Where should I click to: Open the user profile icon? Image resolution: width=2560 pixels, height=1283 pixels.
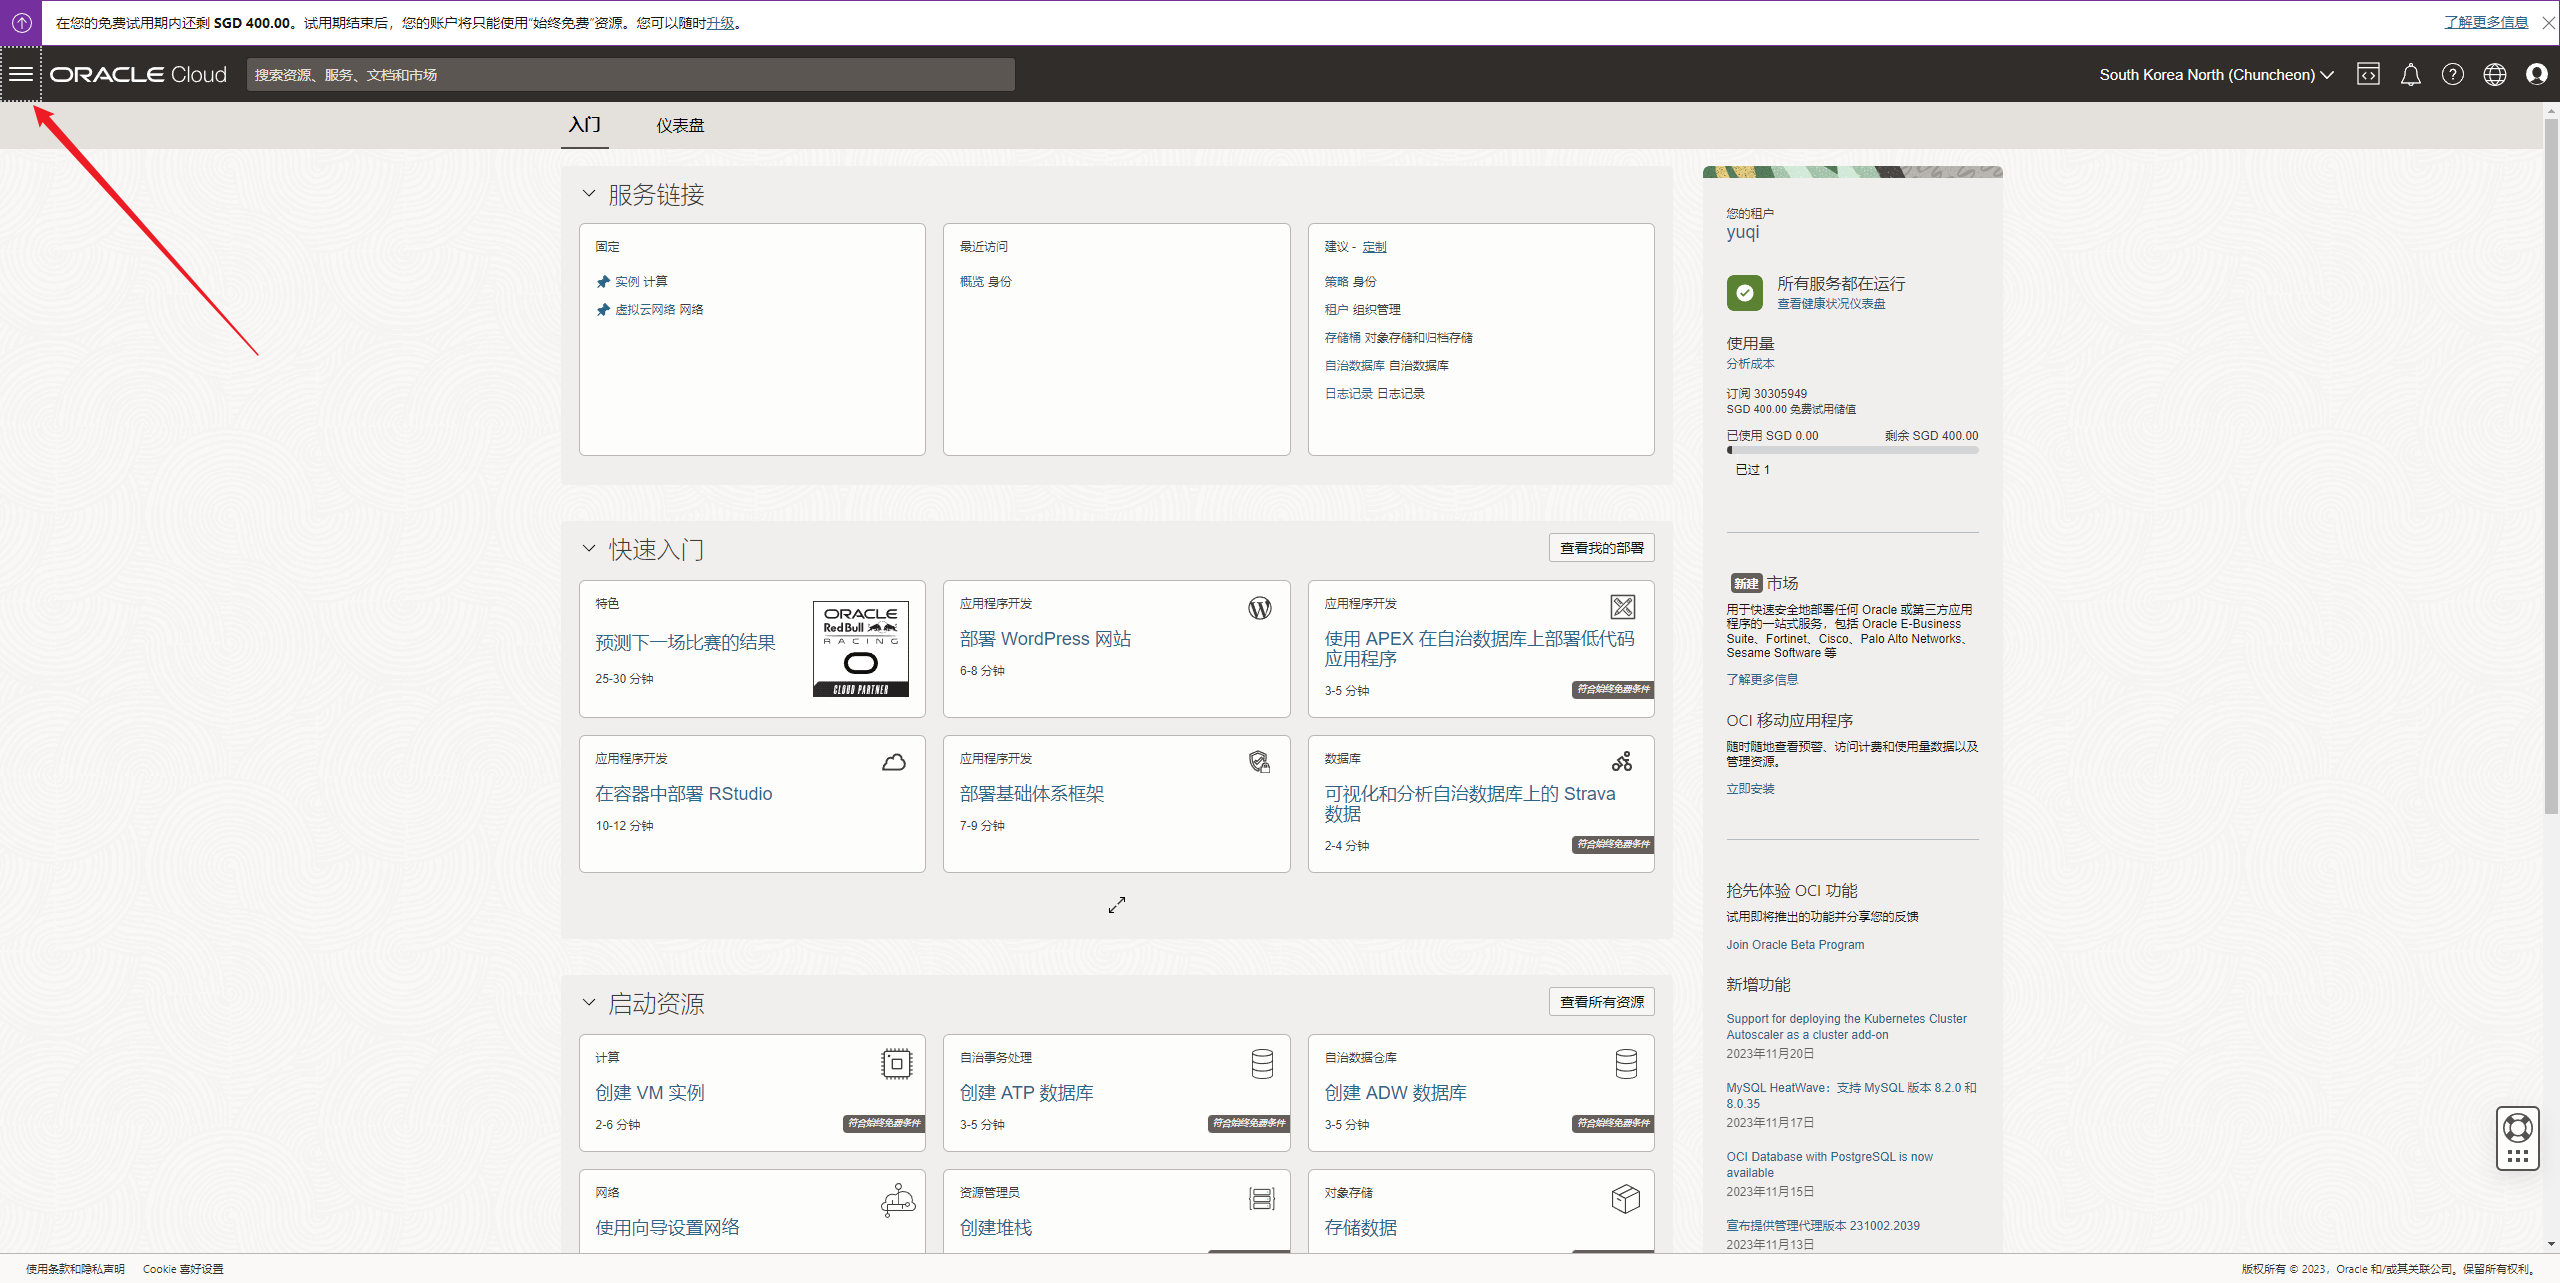(2537, 74)
